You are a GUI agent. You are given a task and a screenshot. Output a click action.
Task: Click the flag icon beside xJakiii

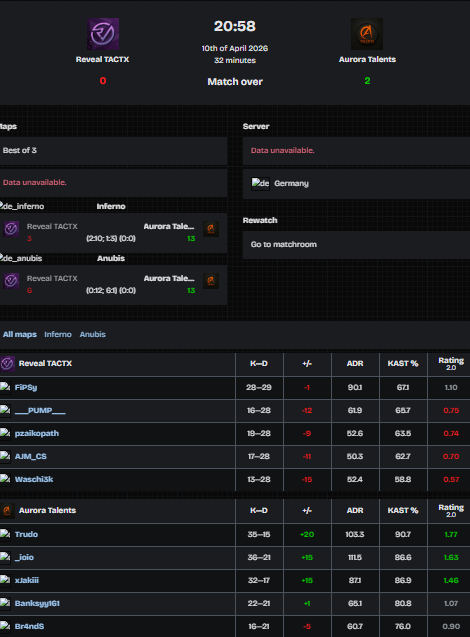pos(5,580)
